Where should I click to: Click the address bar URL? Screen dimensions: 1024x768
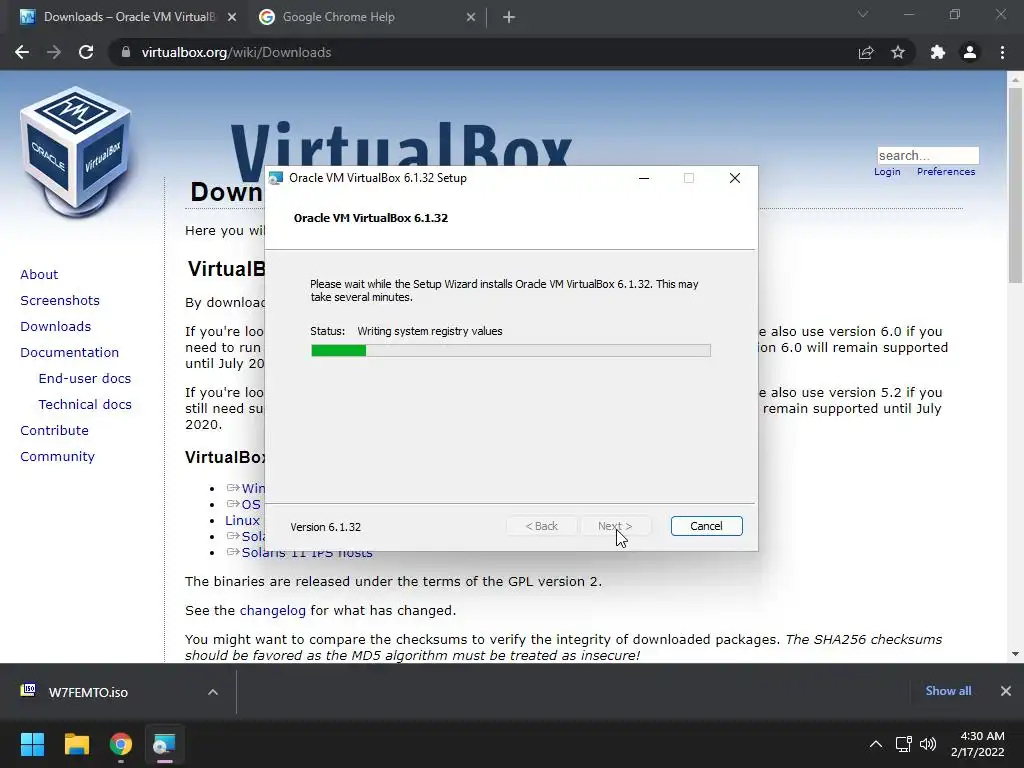[x=236, y=52]
